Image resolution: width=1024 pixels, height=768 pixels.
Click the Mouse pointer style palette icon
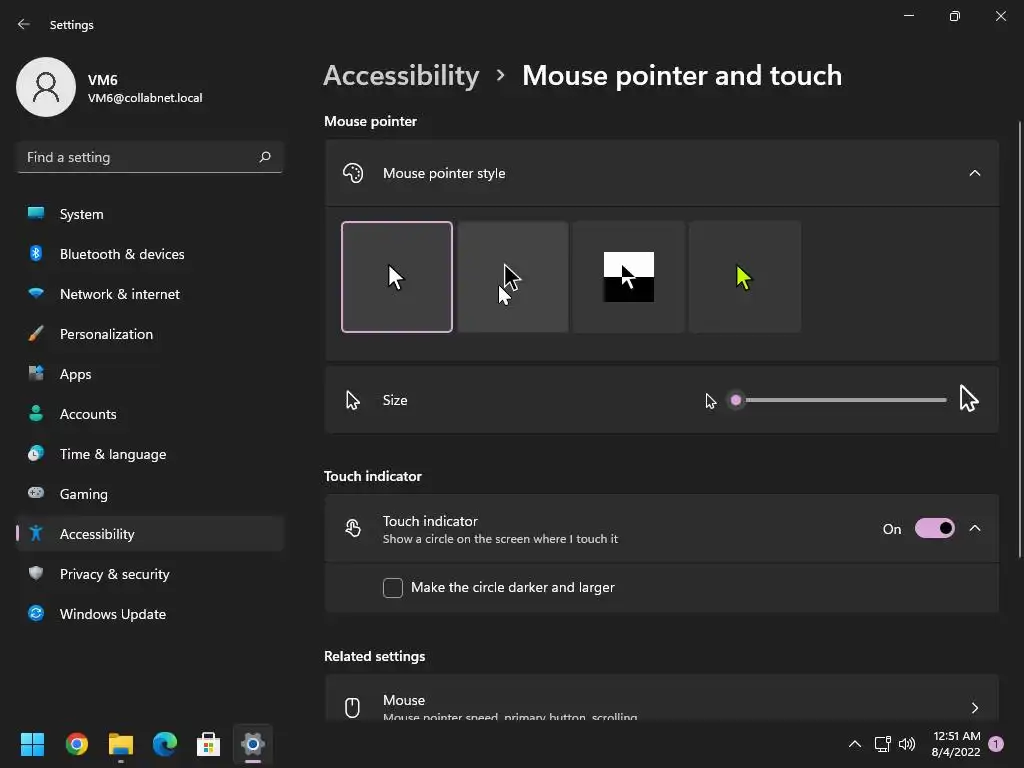[x=353, y=173]
